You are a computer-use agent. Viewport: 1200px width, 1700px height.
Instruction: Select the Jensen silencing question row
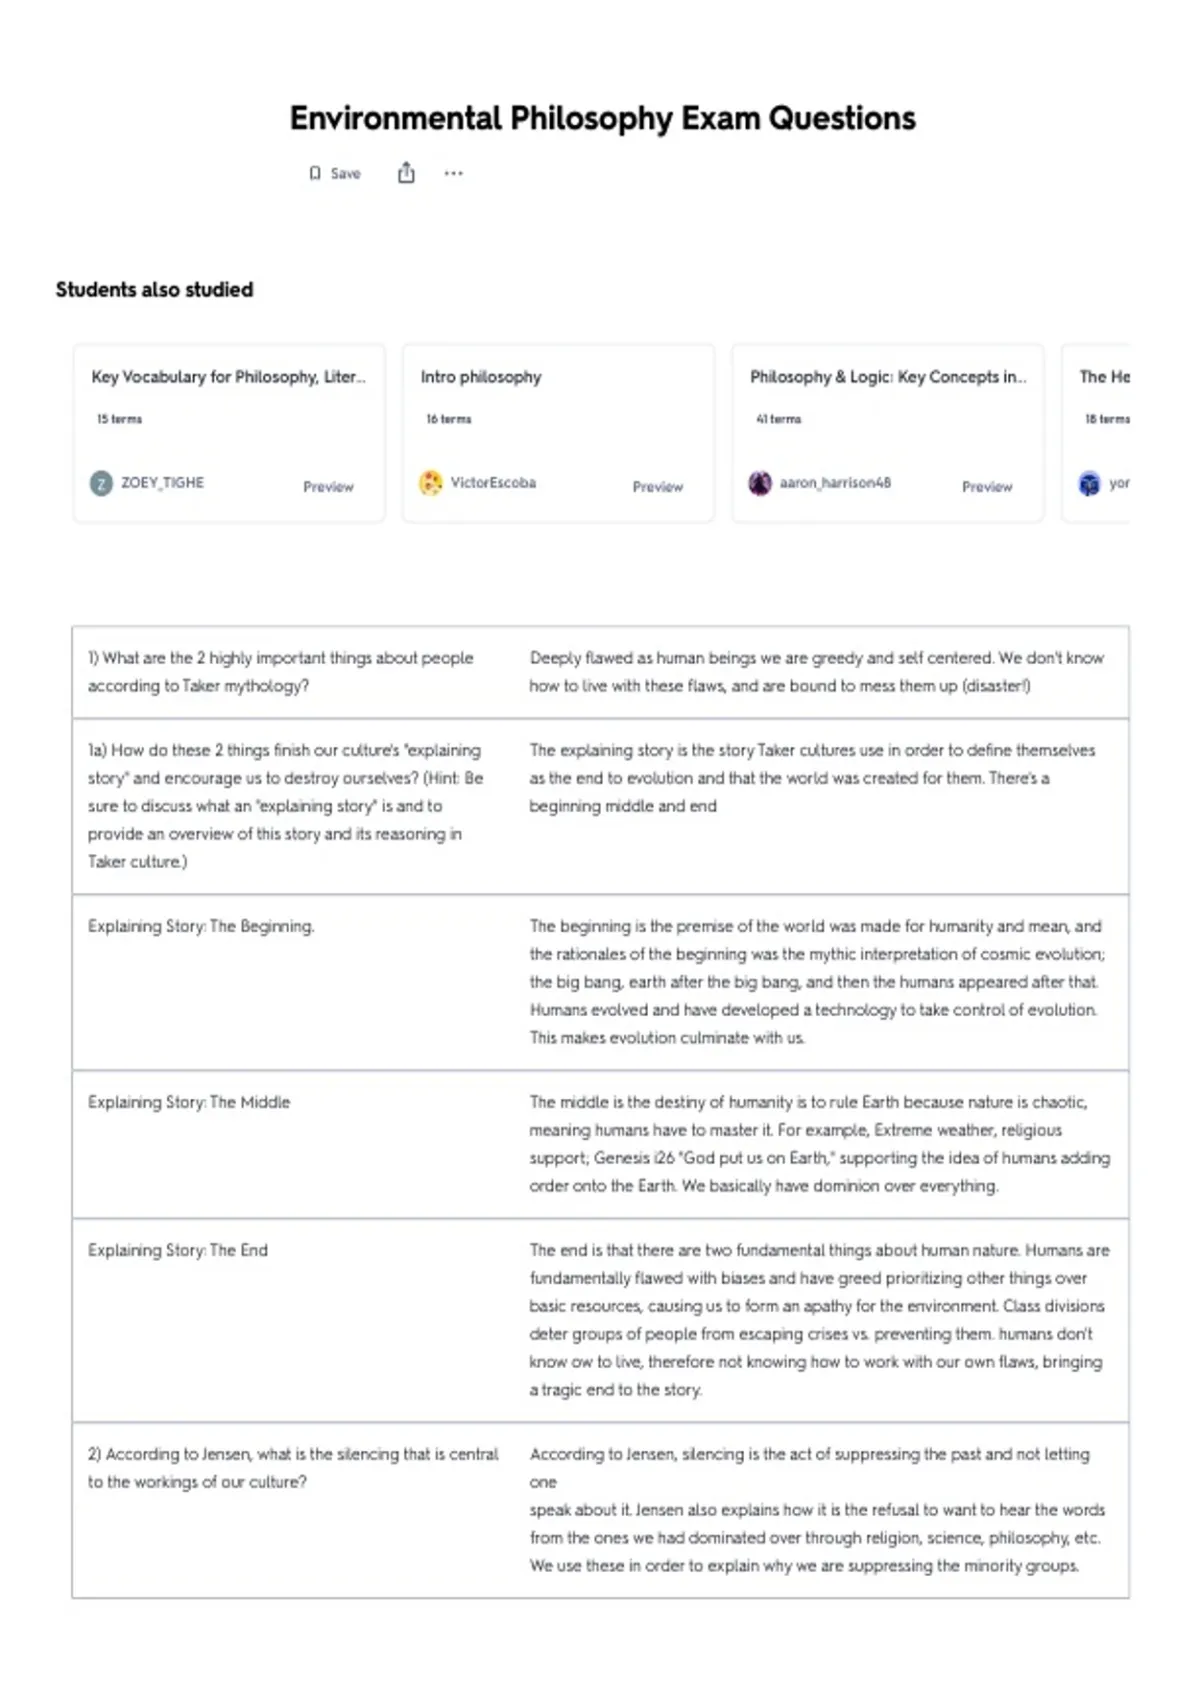600,1510
